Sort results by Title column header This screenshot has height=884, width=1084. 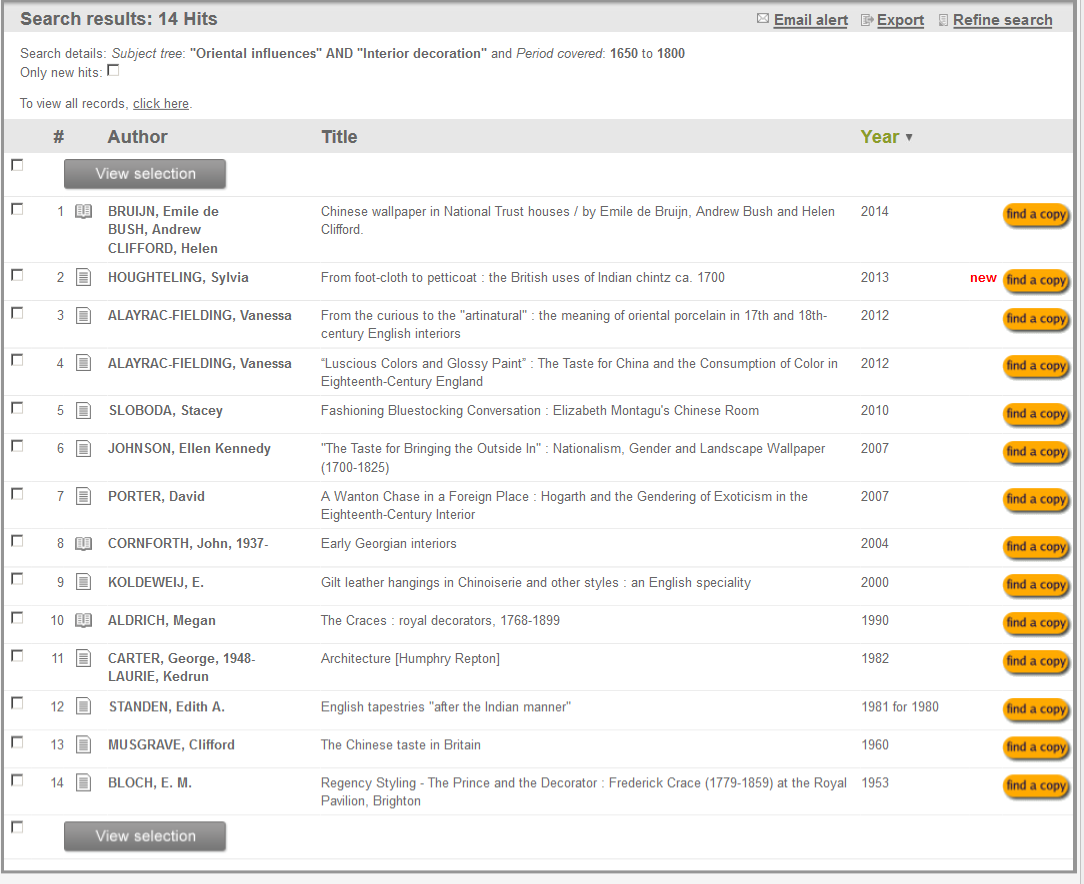tap(339, 137)
